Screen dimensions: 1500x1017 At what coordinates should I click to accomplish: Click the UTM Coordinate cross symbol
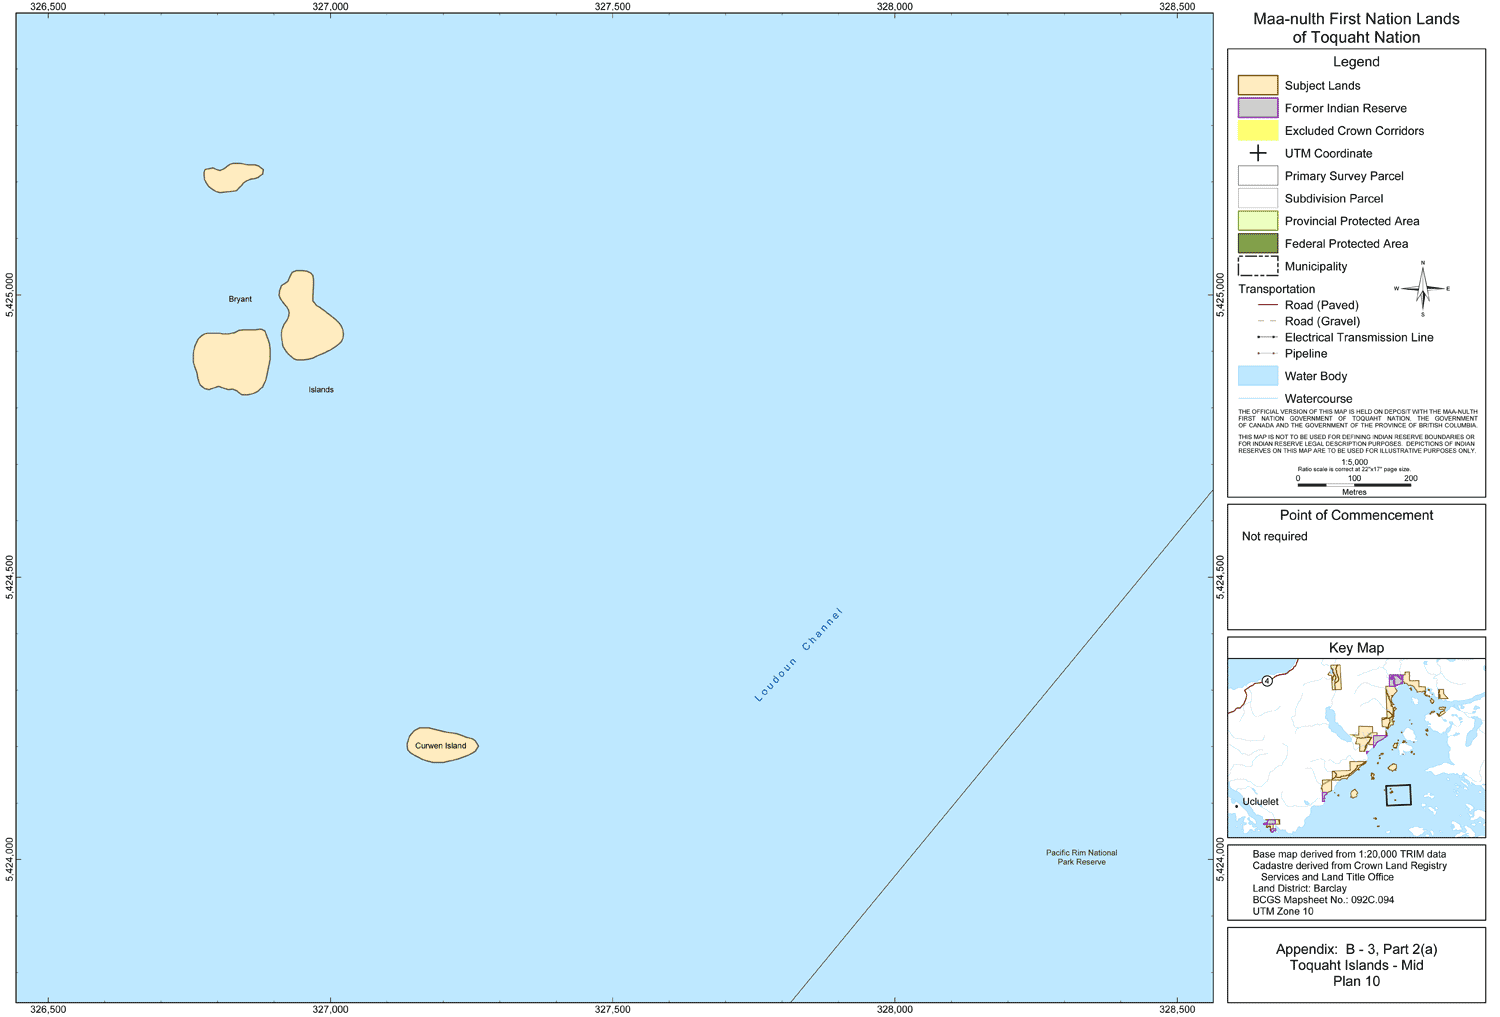point(1258,153)
